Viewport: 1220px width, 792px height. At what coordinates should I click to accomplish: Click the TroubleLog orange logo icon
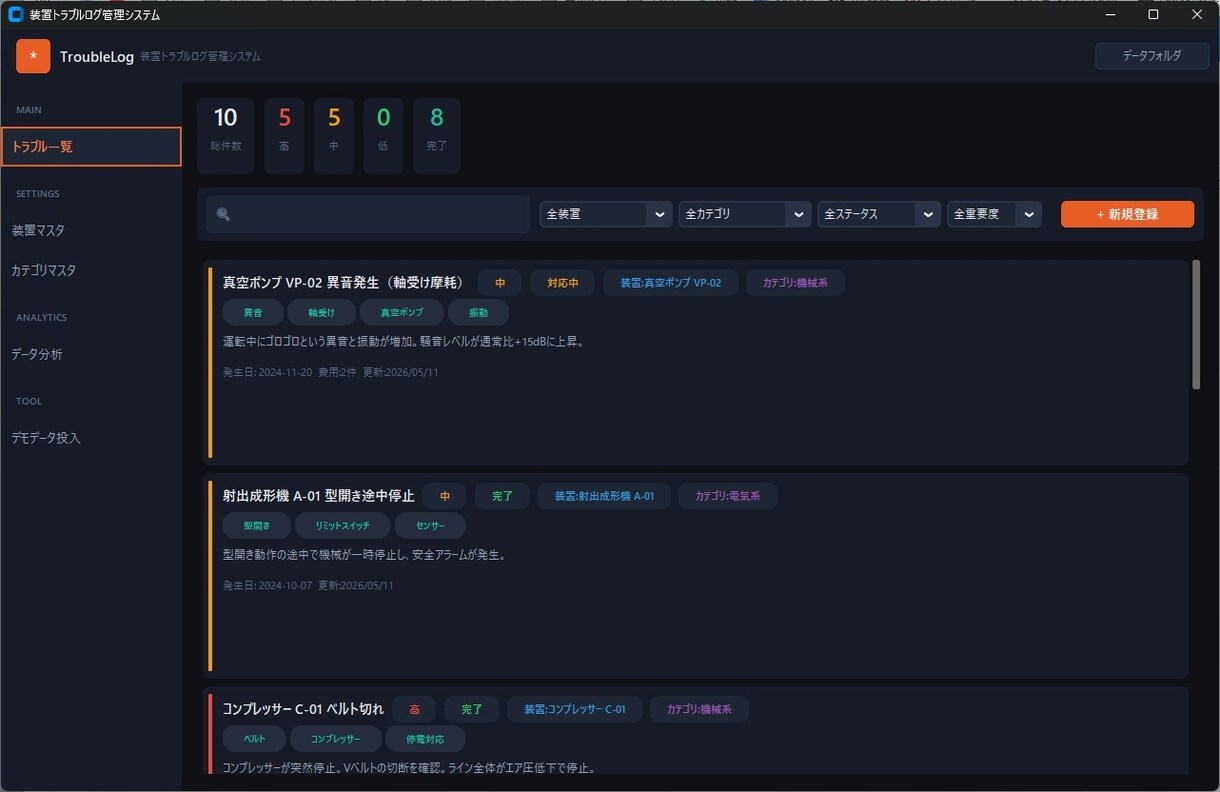pyautogui.click(x=33, y=56)
